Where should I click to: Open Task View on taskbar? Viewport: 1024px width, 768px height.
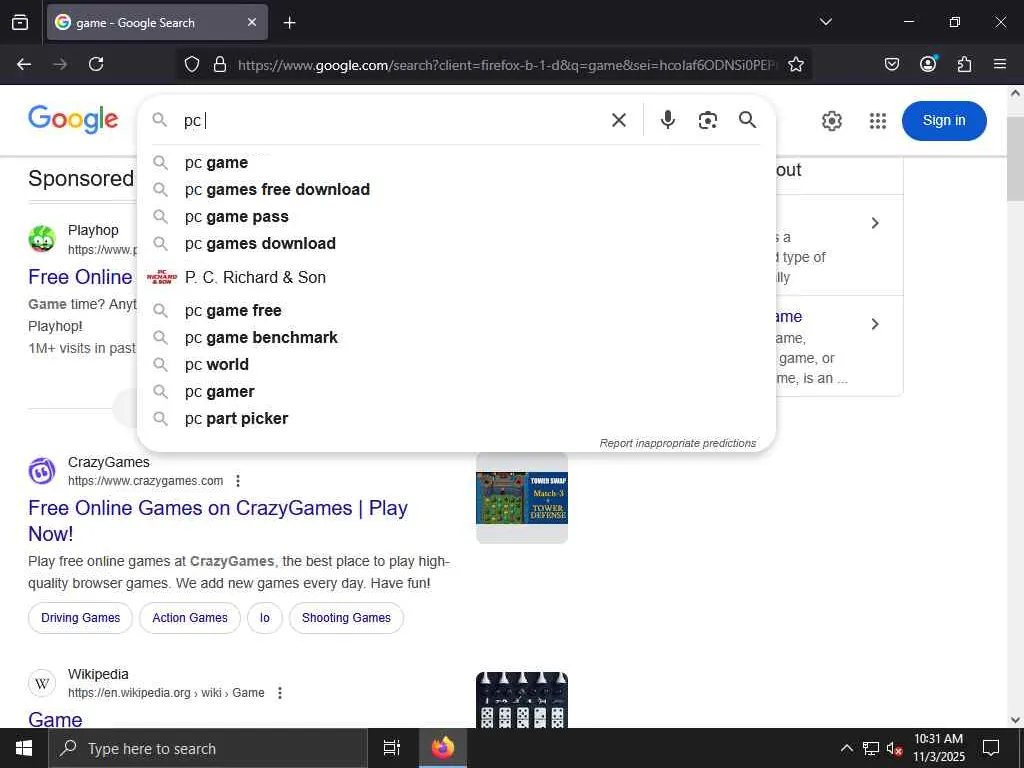point(391,748)
